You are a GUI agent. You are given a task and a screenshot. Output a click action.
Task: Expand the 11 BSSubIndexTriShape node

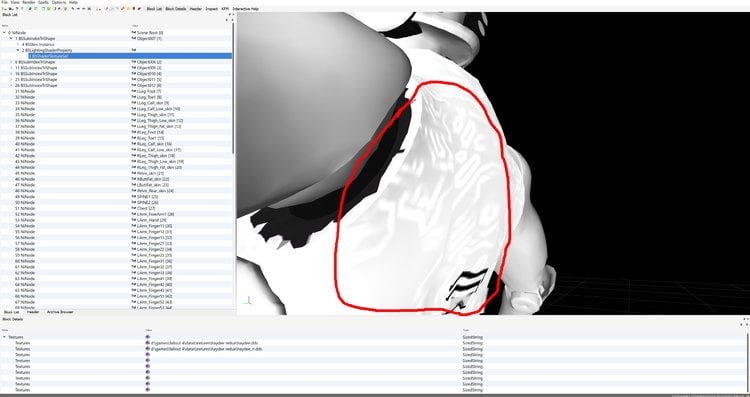pyautogui.click(x=11, y=68)
